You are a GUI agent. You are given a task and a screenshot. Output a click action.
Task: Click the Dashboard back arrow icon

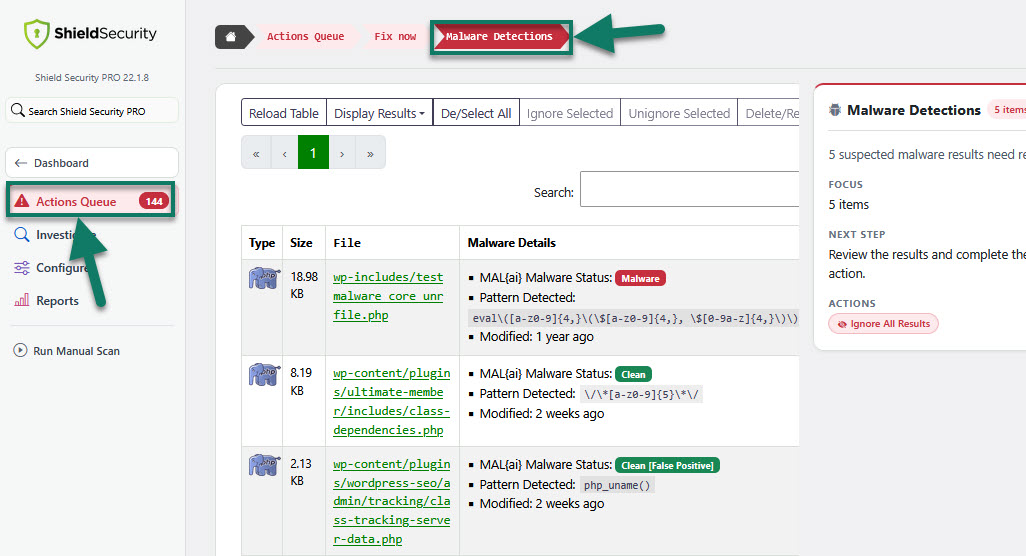[x=21, y=163]
